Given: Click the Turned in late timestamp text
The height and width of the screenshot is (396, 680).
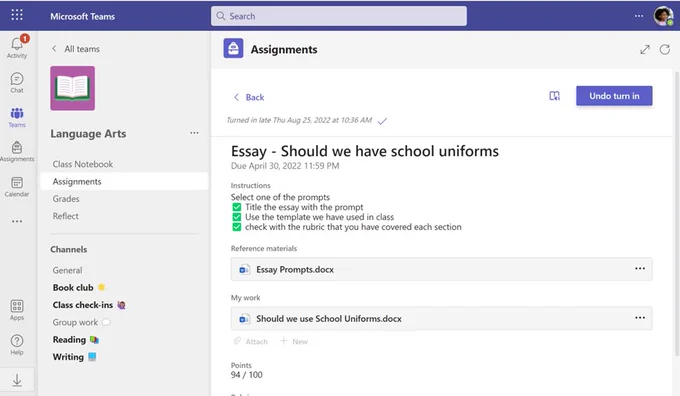Looking at the screenshot, I should pos(299,120).
